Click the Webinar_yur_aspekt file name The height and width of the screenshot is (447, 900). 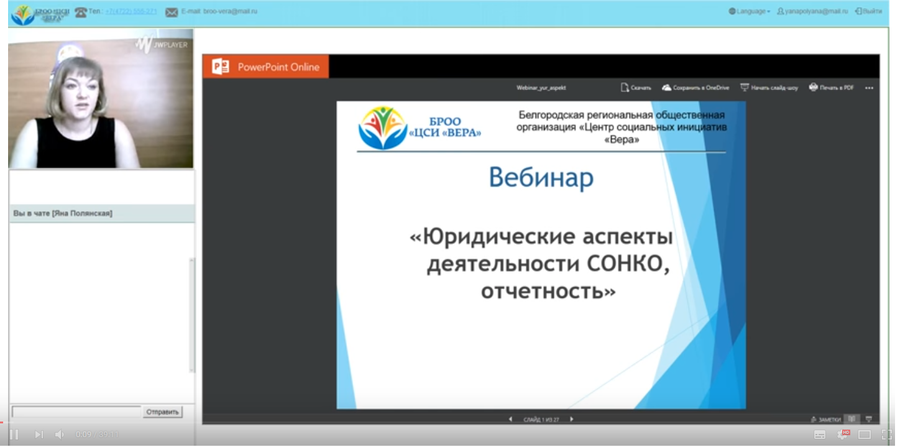541,88
